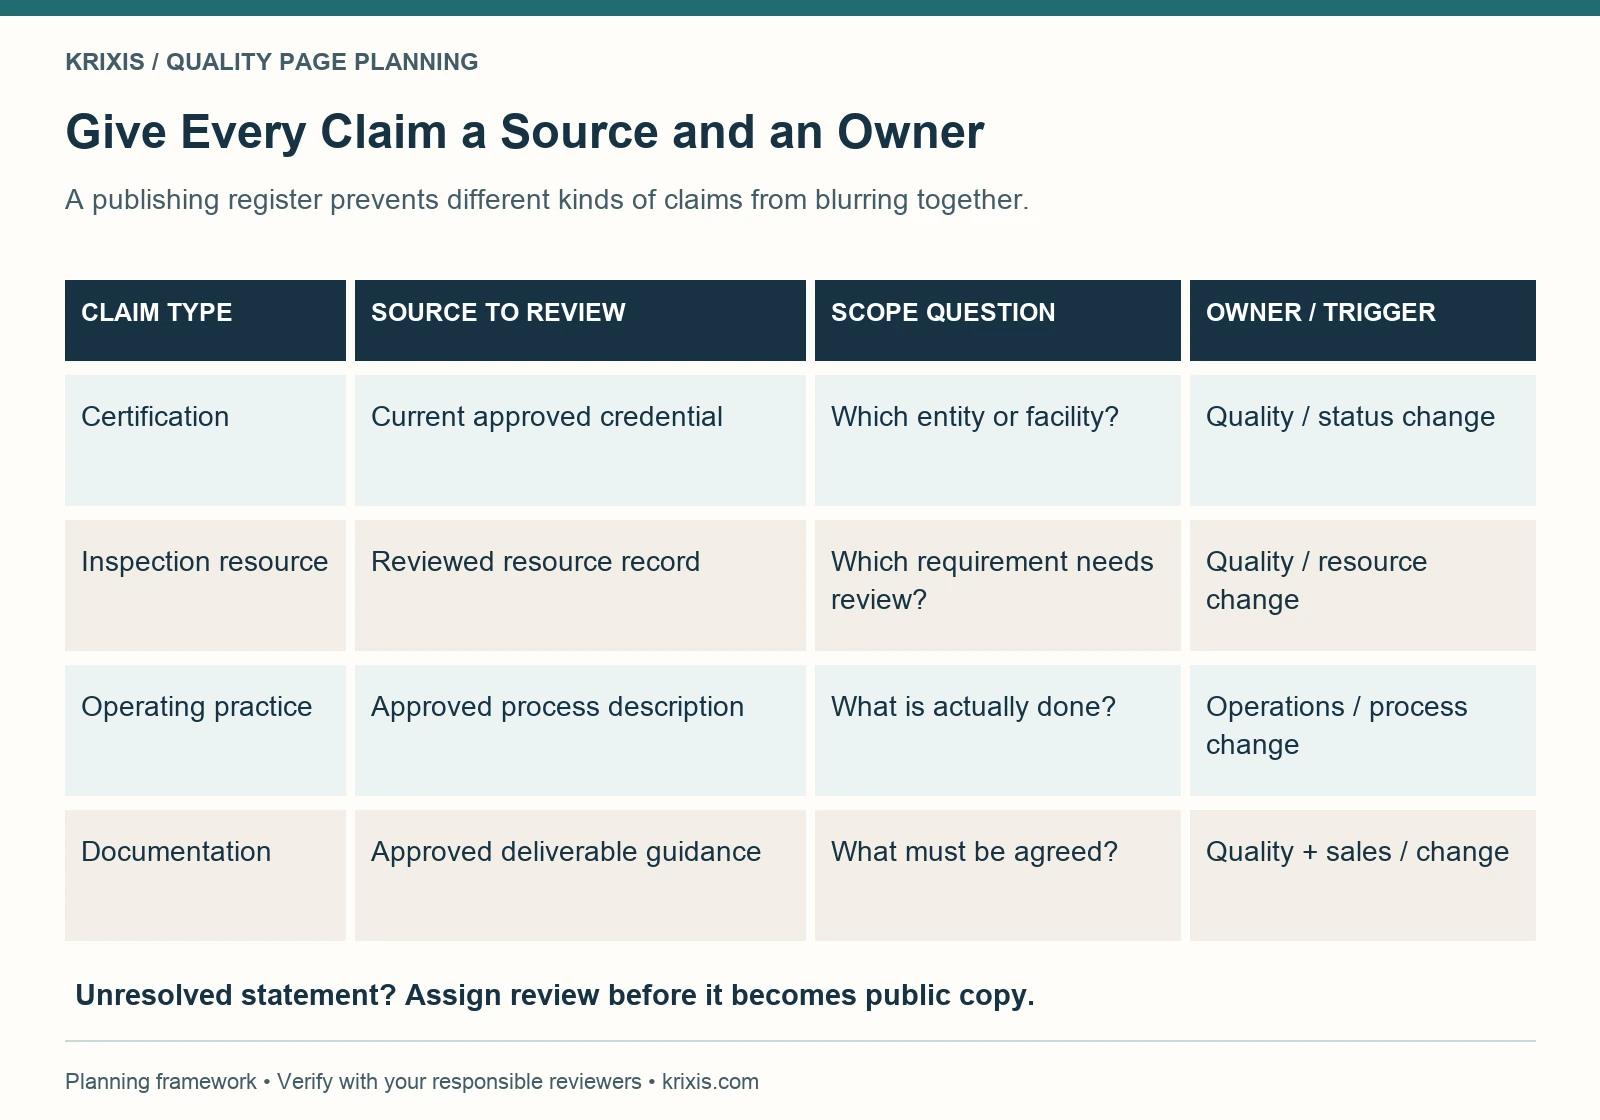Select the 'Documentation' claim type cell
The height and width of the screenshot is (1120, 1600).
(x=205, y=875)
